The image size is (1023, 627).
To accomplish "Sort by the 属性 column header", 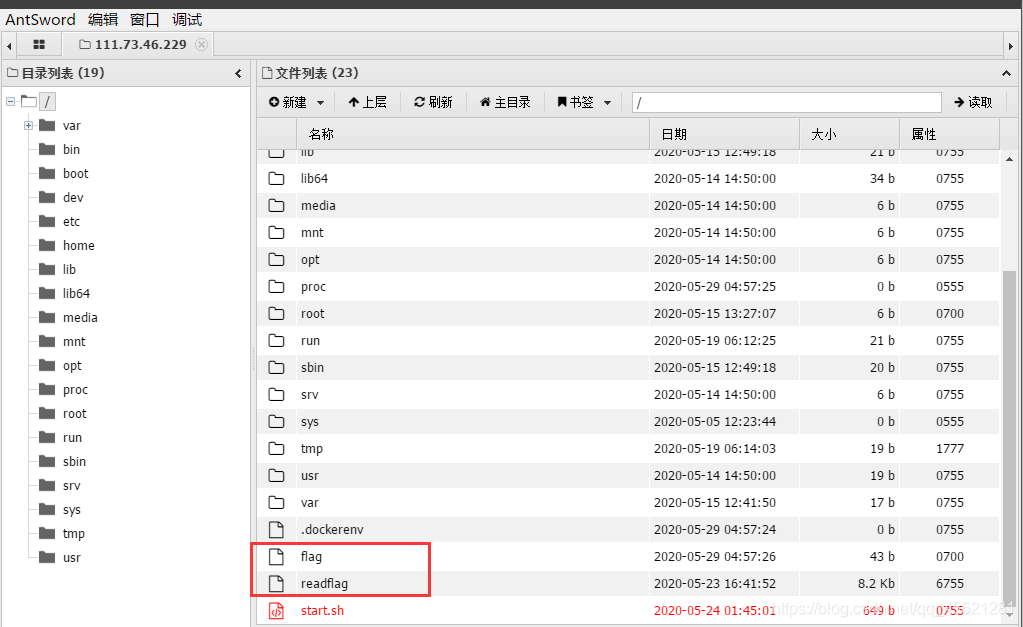I will point(949,134).
